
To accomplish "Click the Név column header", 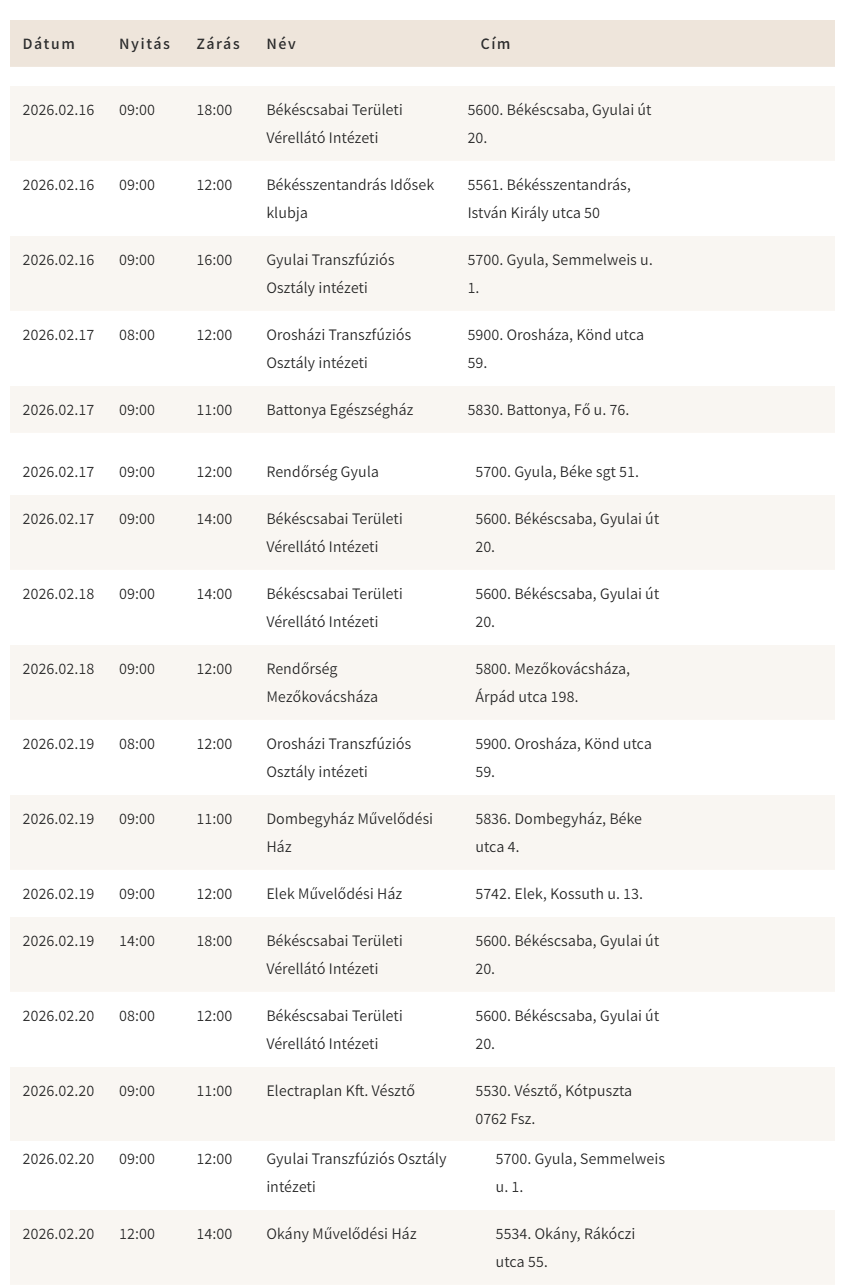I will (281, 44).
